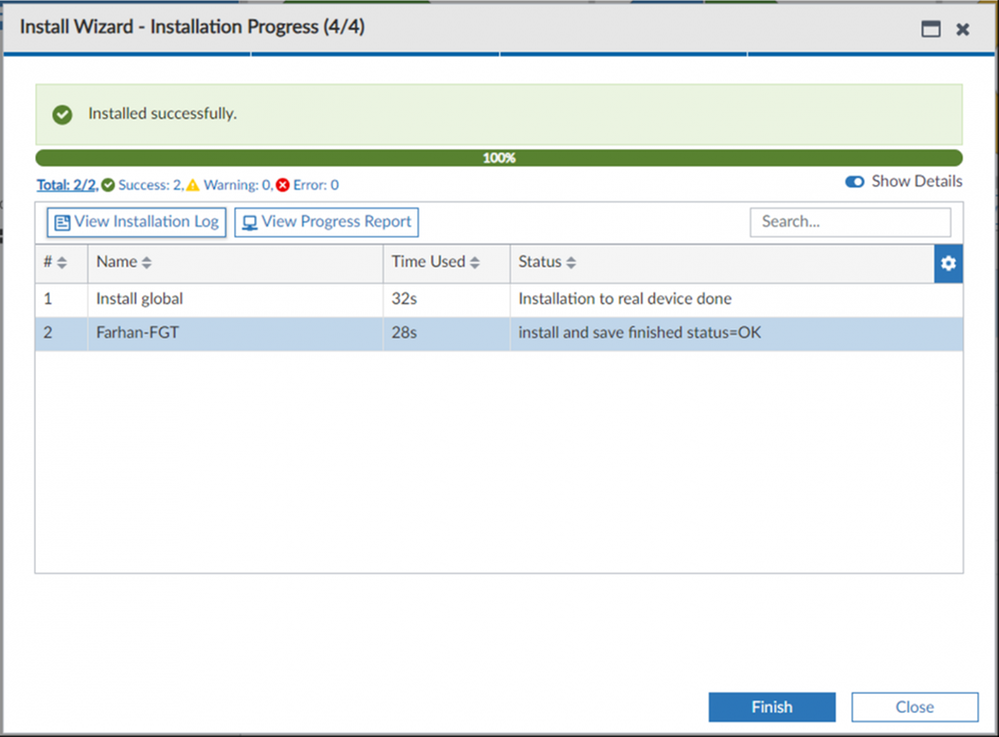Open the Total: 2/2 link

66,185
